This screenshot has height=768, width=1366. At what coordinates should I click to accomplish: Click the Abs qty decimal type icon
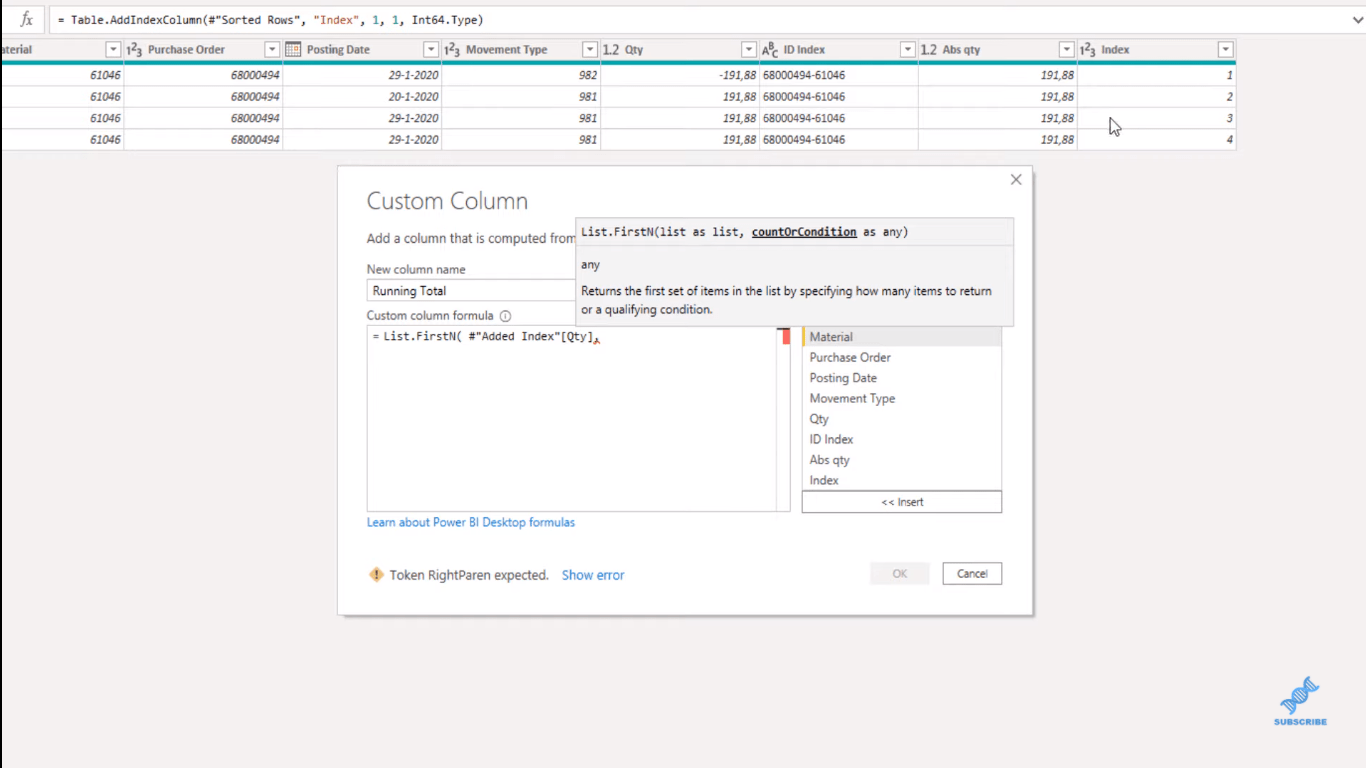pos(928,49)
